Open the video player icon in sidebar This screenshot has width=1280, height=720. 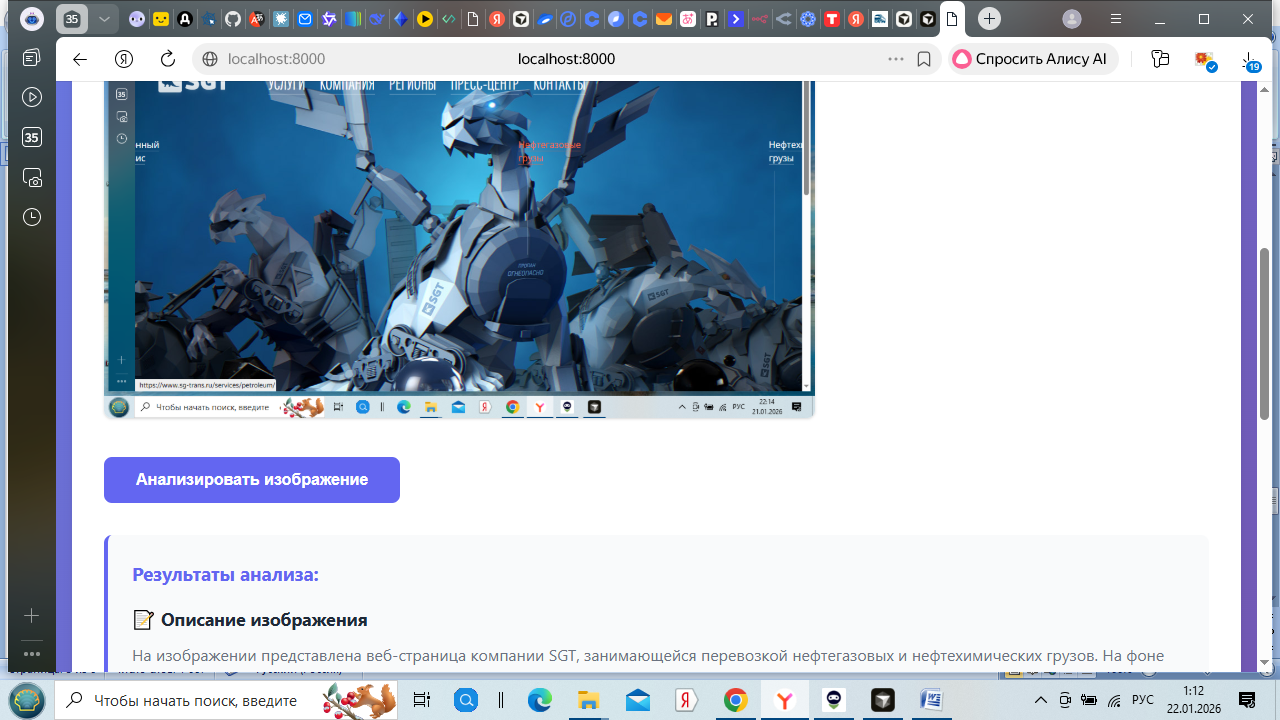[32, 97]
